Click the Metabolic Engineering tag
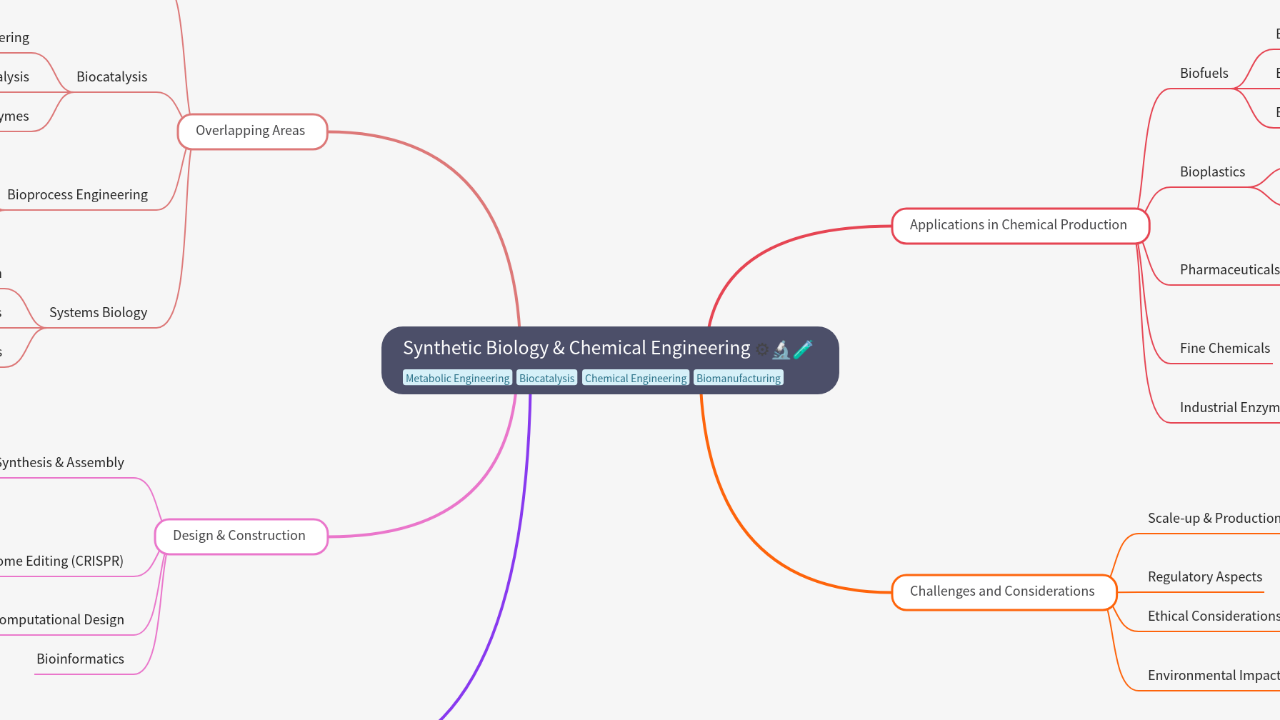 [x=458, y=378]
